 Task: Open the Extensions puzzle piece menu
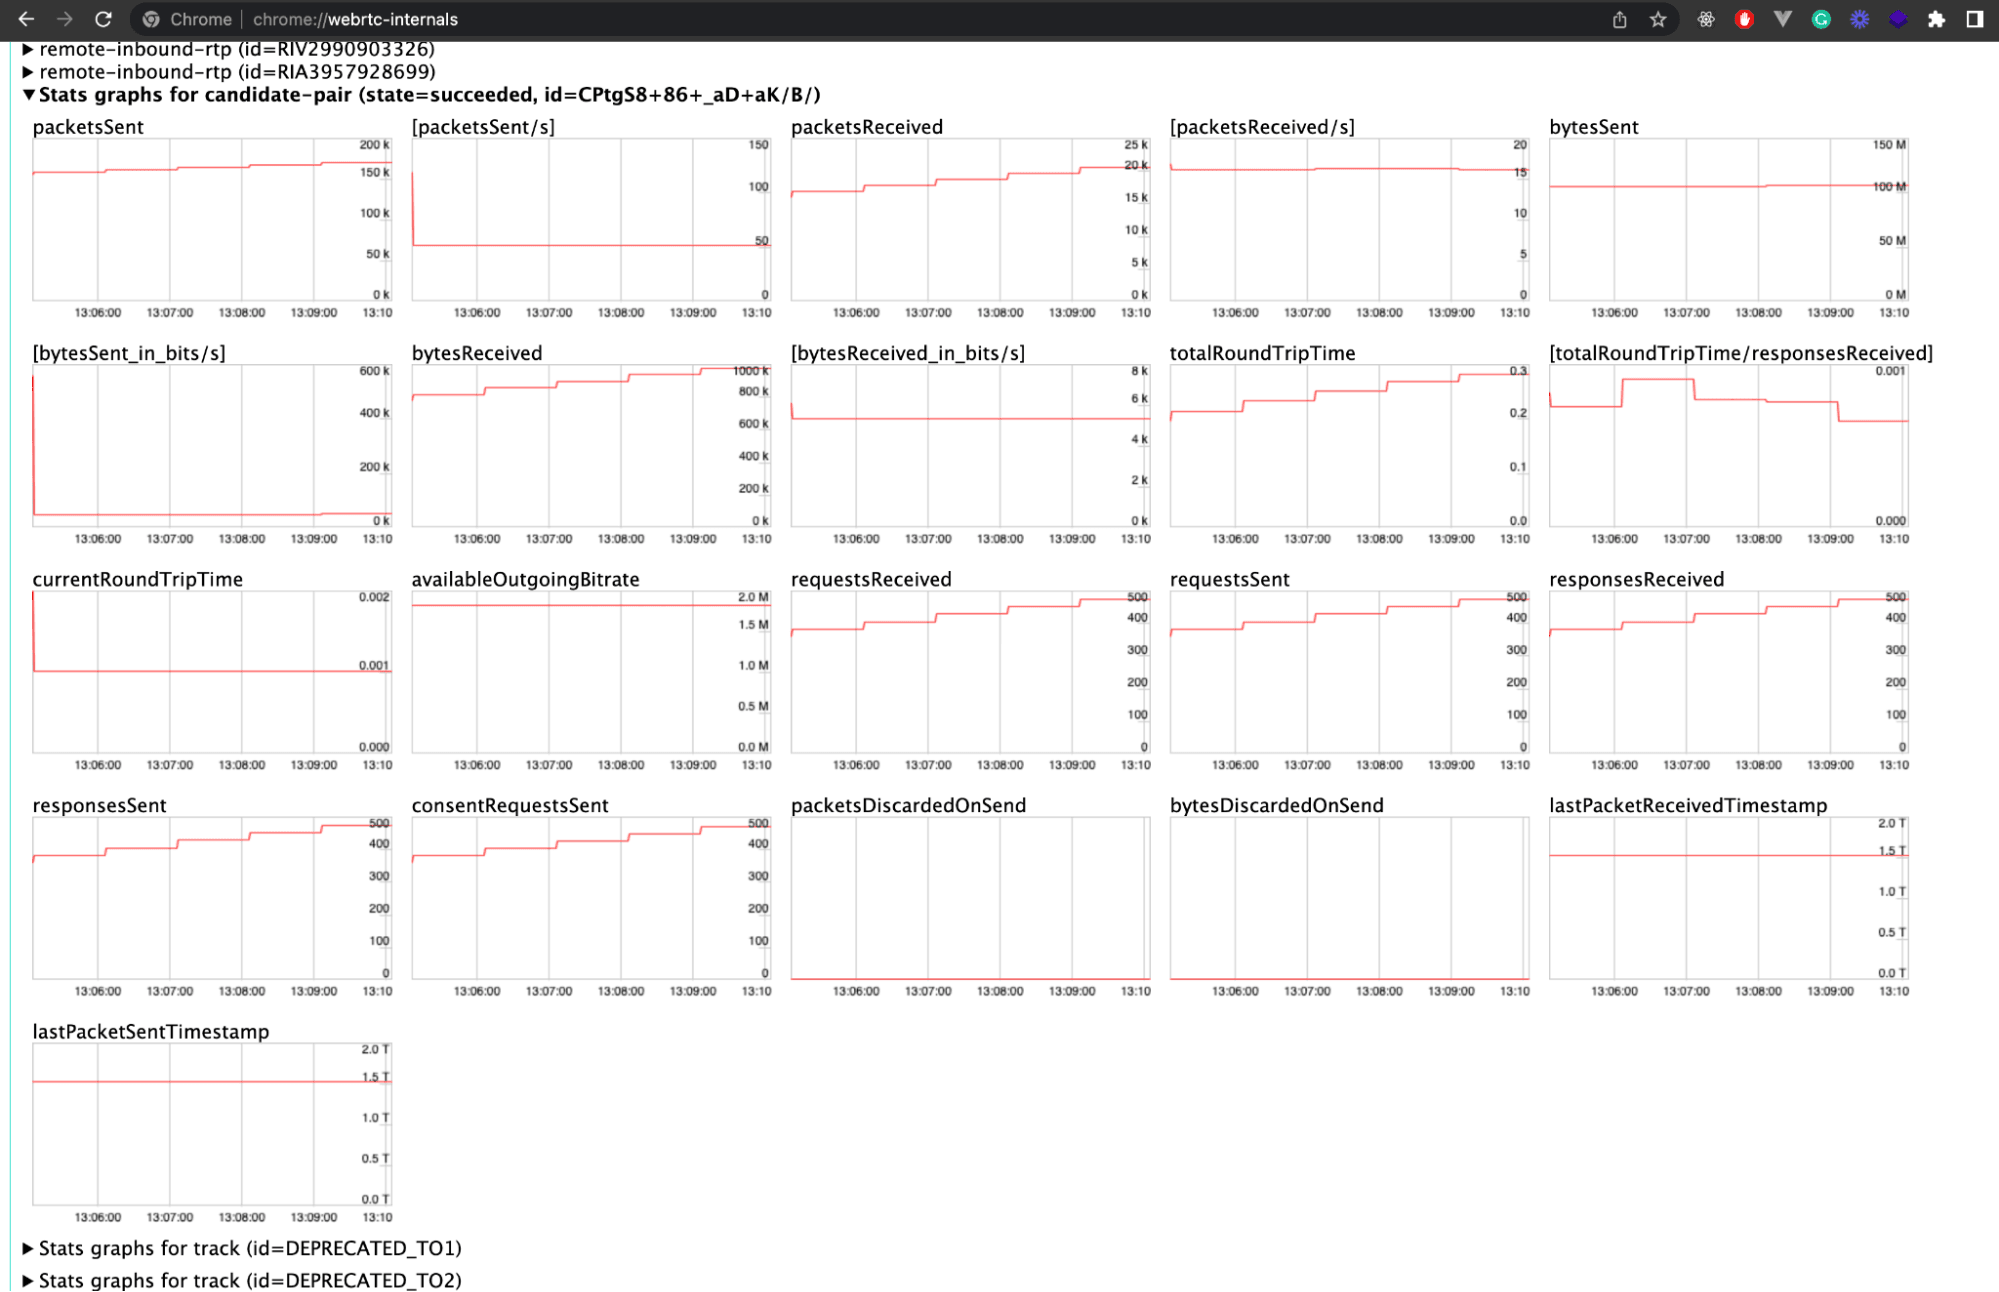pos(1936,19)
